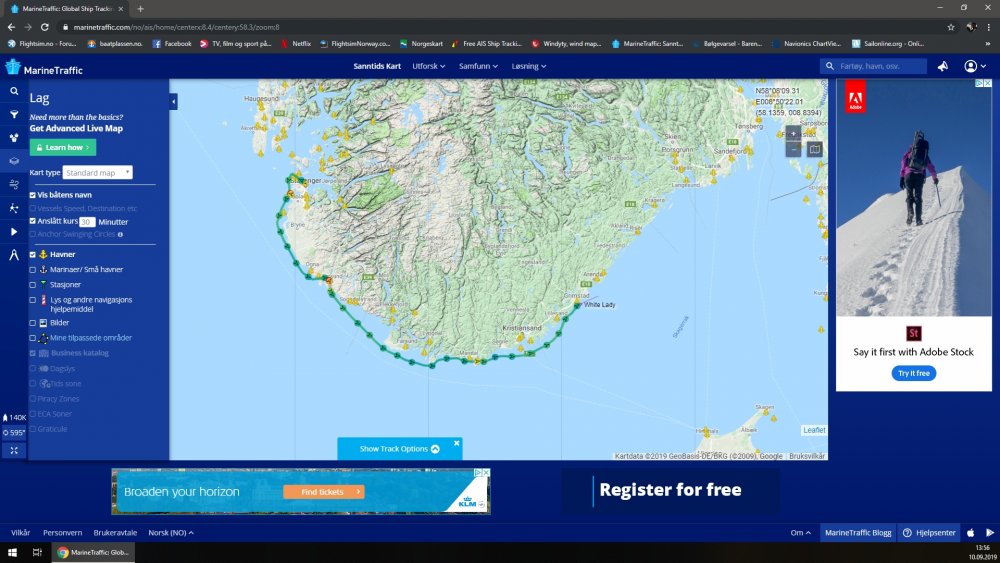Close the Show Track Options bar

click(457, 442)
